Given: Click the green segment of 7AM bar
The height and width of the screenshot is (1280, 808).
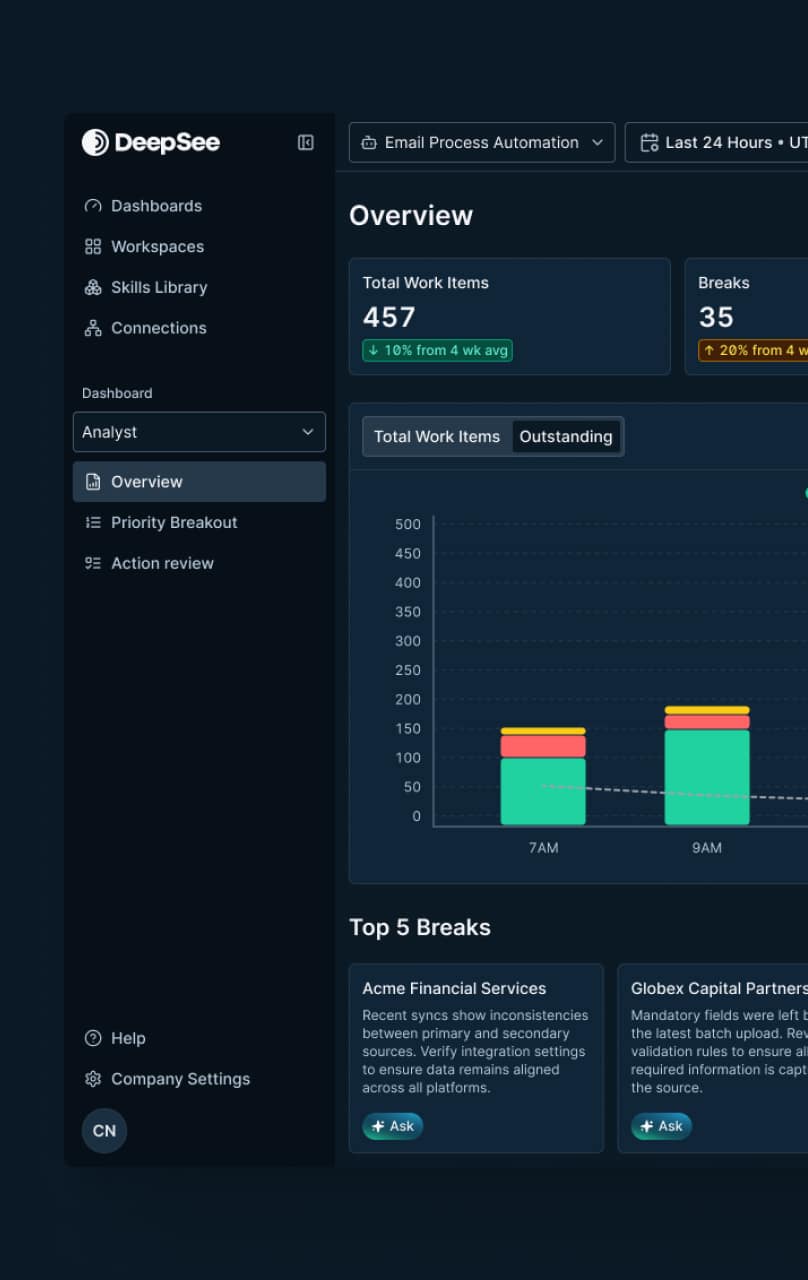Looking at the screenshot, I should click(x=543, y=791).
